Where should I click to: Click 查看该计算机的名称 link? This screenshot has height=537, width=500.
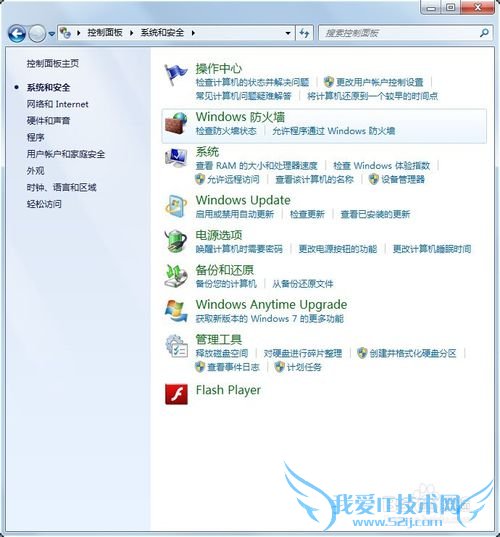(x=314, y=179)
